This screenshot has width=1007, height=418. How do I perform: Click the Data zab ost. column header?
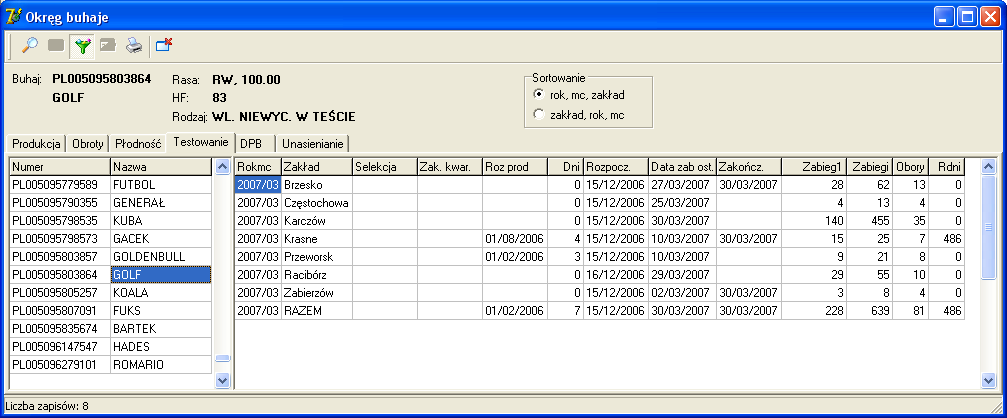pos(683,167)
